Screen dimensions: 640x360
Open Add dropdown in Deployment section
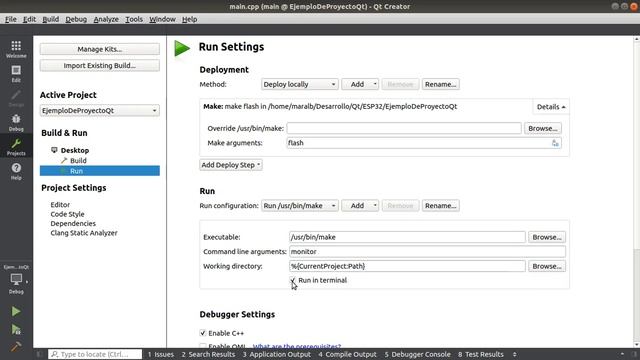360,84
